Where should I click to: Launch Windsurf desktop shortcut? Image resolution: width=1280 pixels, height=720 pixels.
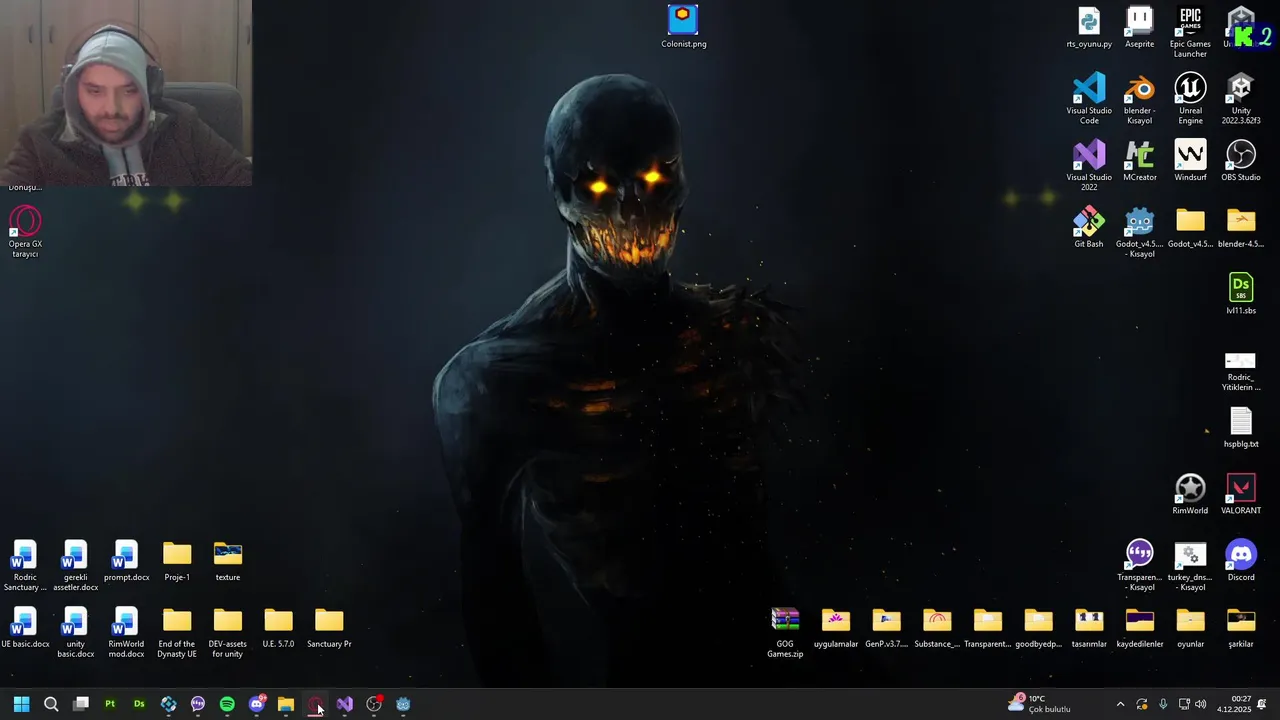click(1190, 160)
